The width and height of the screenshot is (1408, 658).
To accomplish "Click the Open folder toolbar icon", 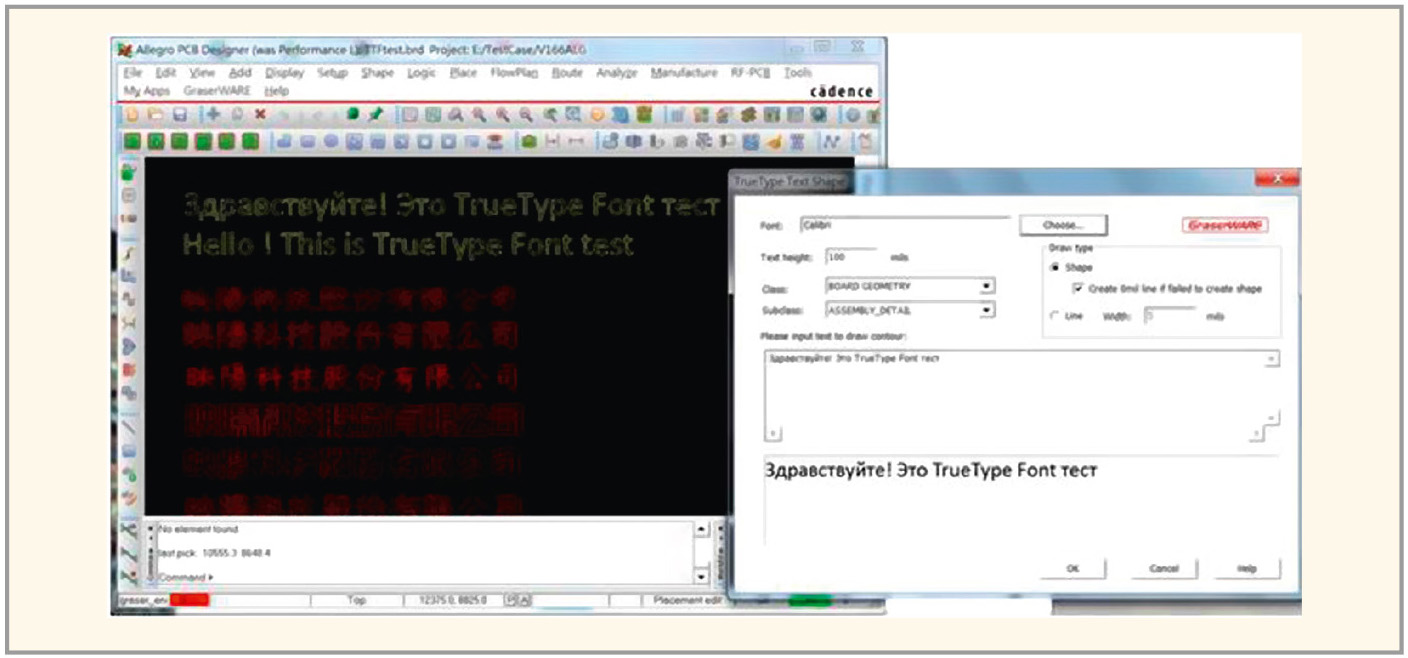I will [x=155, y=116].
